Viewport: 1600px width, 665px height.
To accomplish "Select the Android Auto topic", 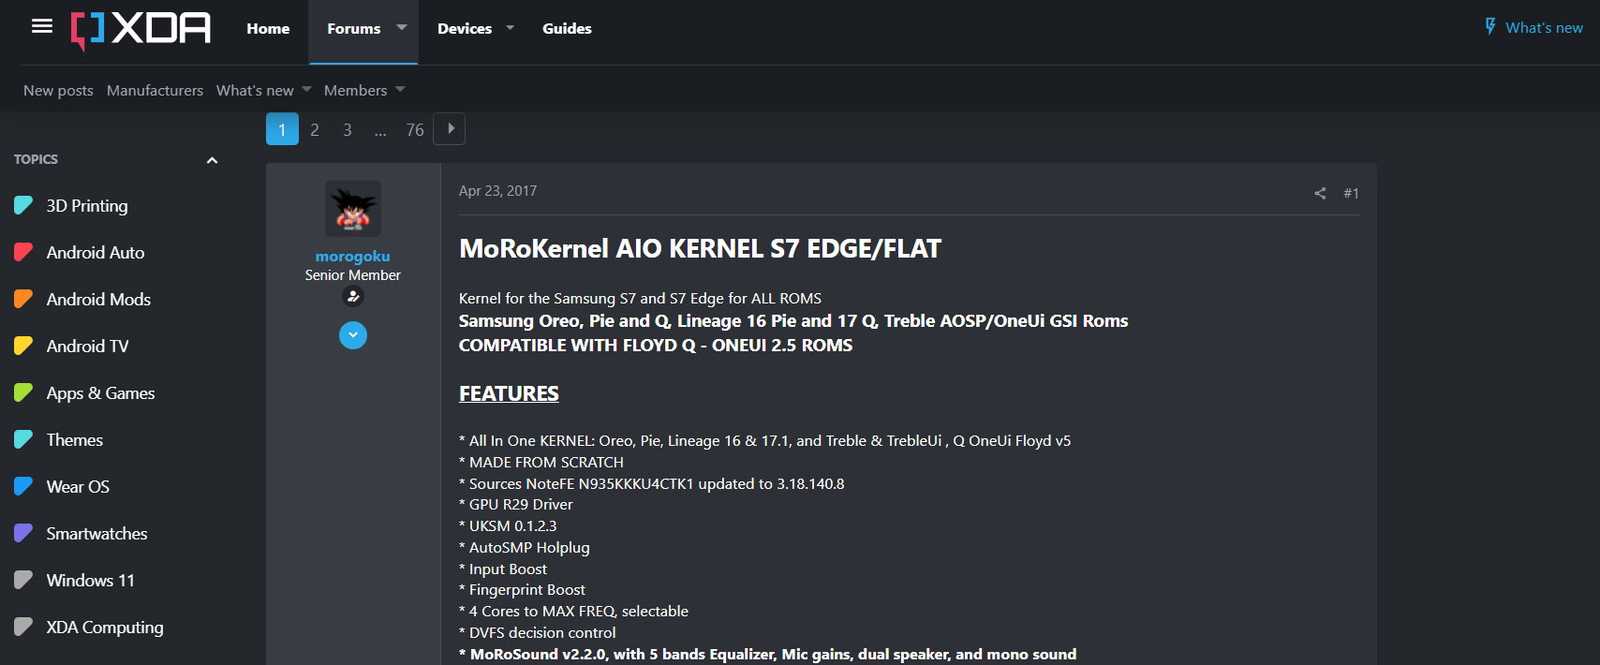I will tap(95, 252).
